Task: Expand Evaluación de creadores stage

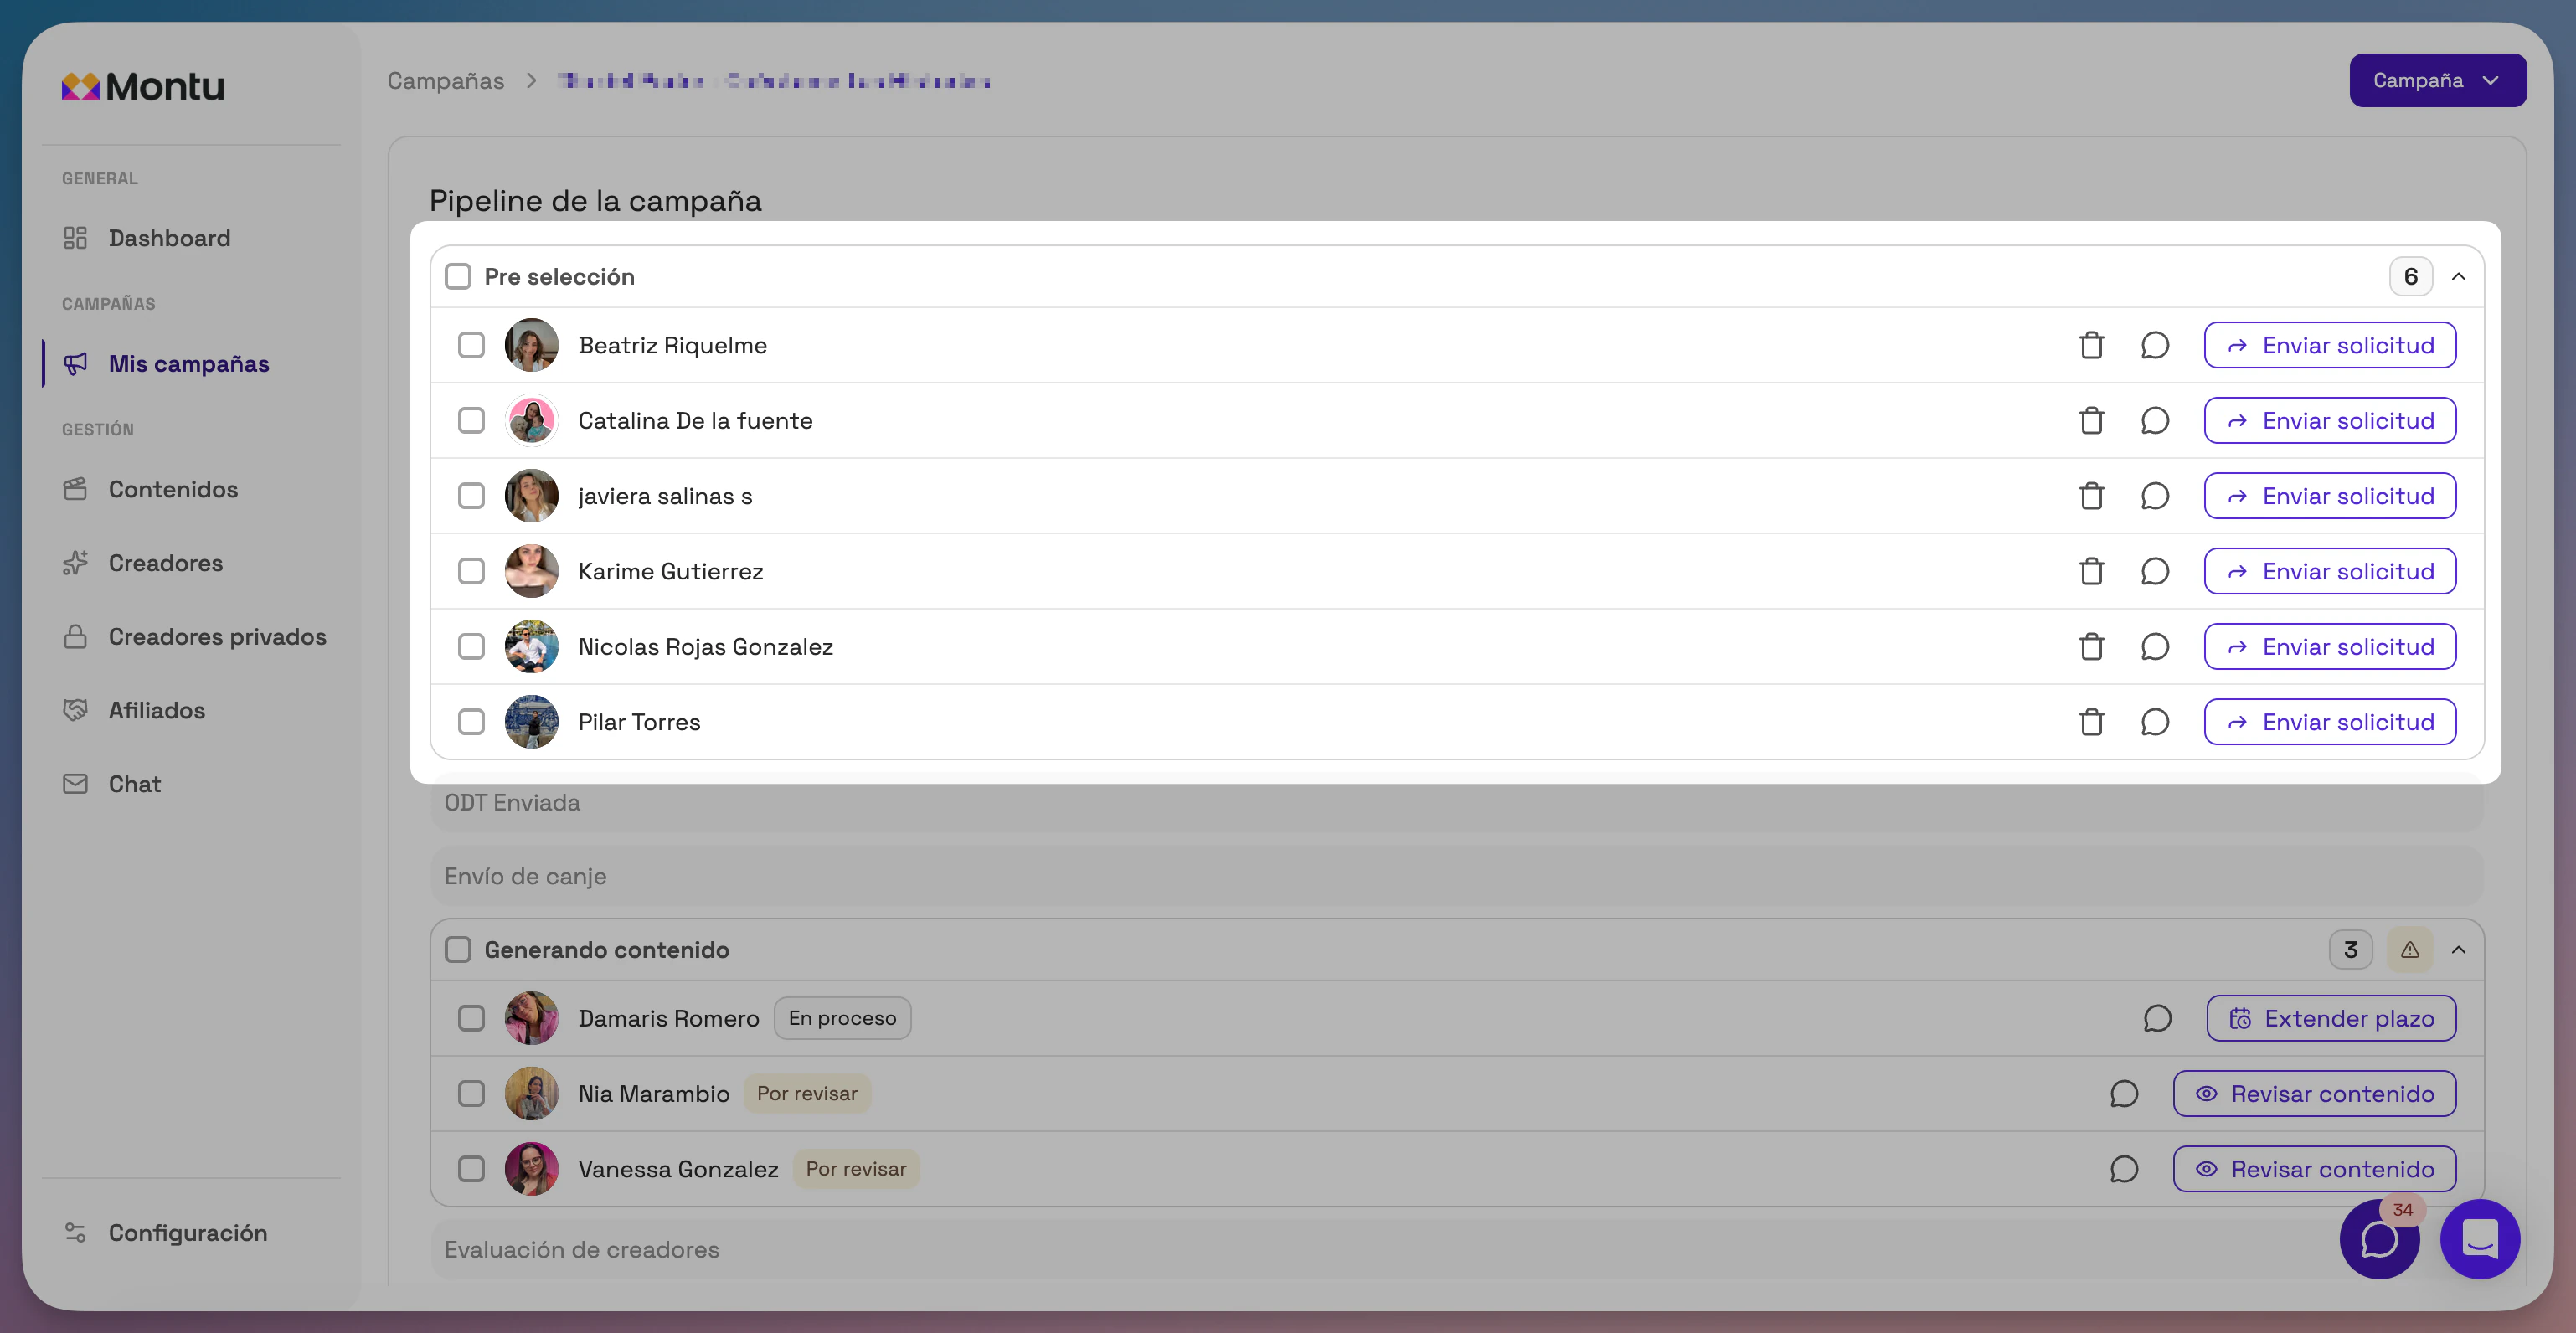Action: (1456, 1249)
